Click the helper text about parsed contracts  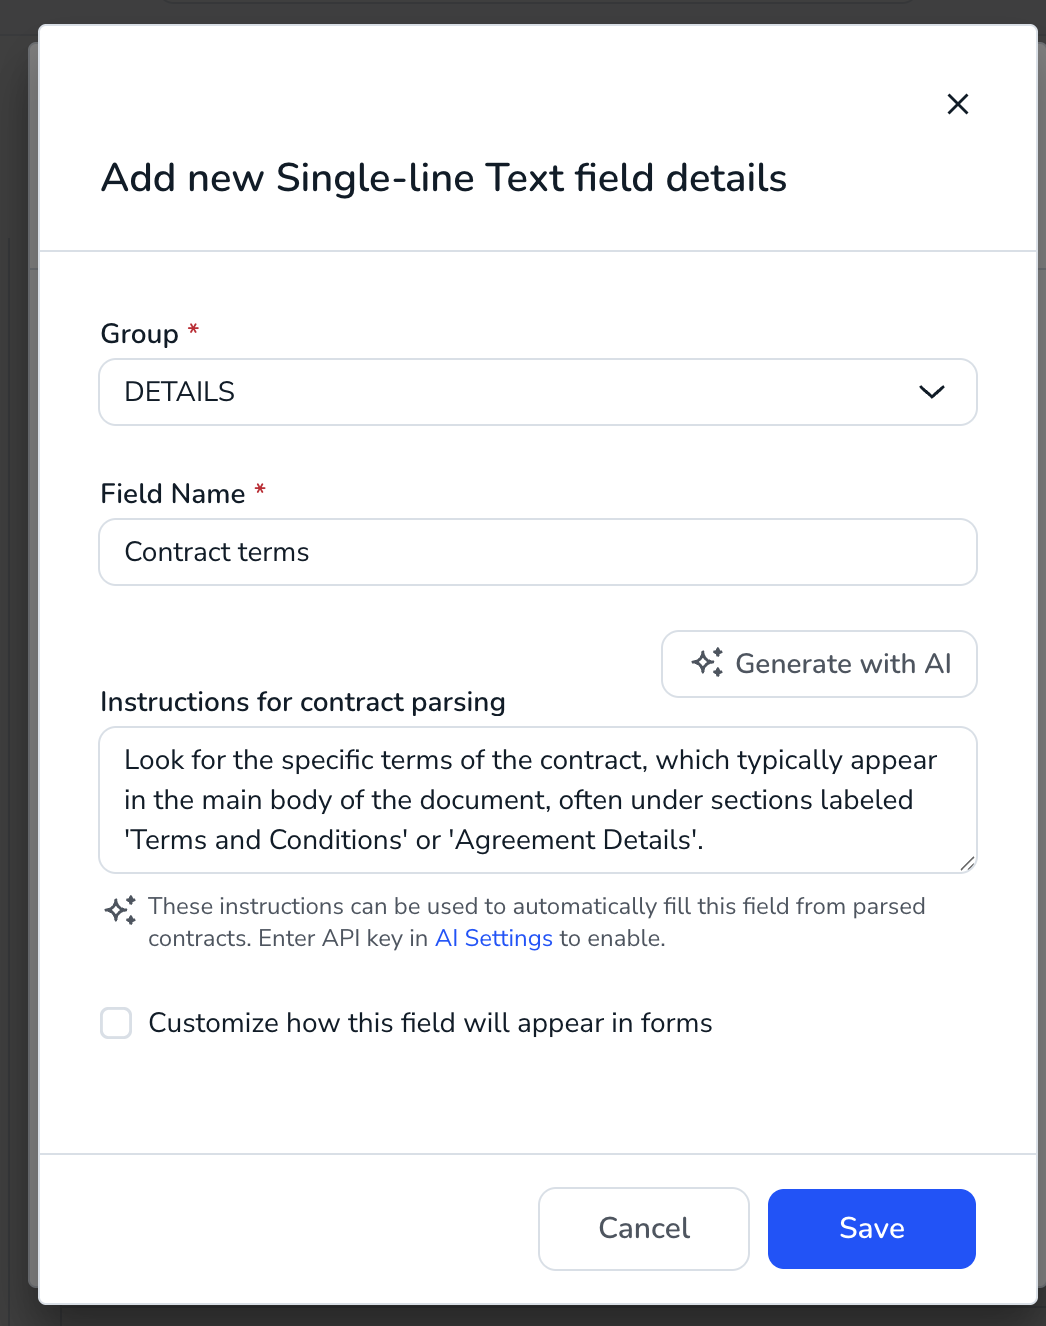click(x=536, y=922)
